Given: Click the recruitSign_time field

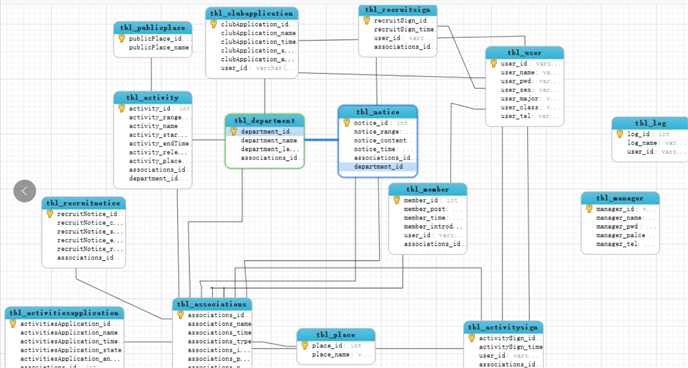Looking at the screenshot, I should (x=404, y=29).
